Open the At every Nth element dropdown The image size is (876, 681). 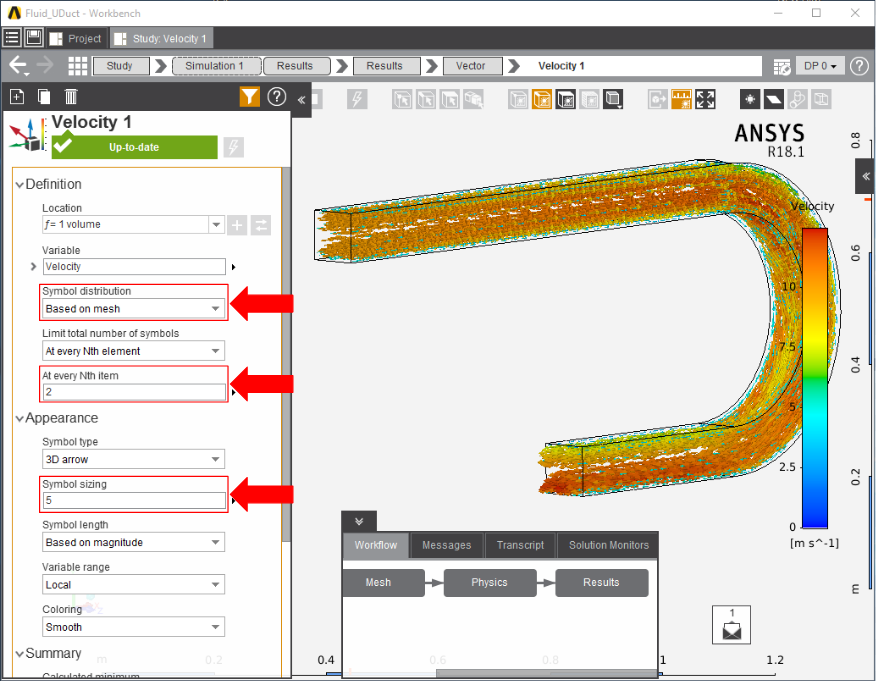point(134,351)
